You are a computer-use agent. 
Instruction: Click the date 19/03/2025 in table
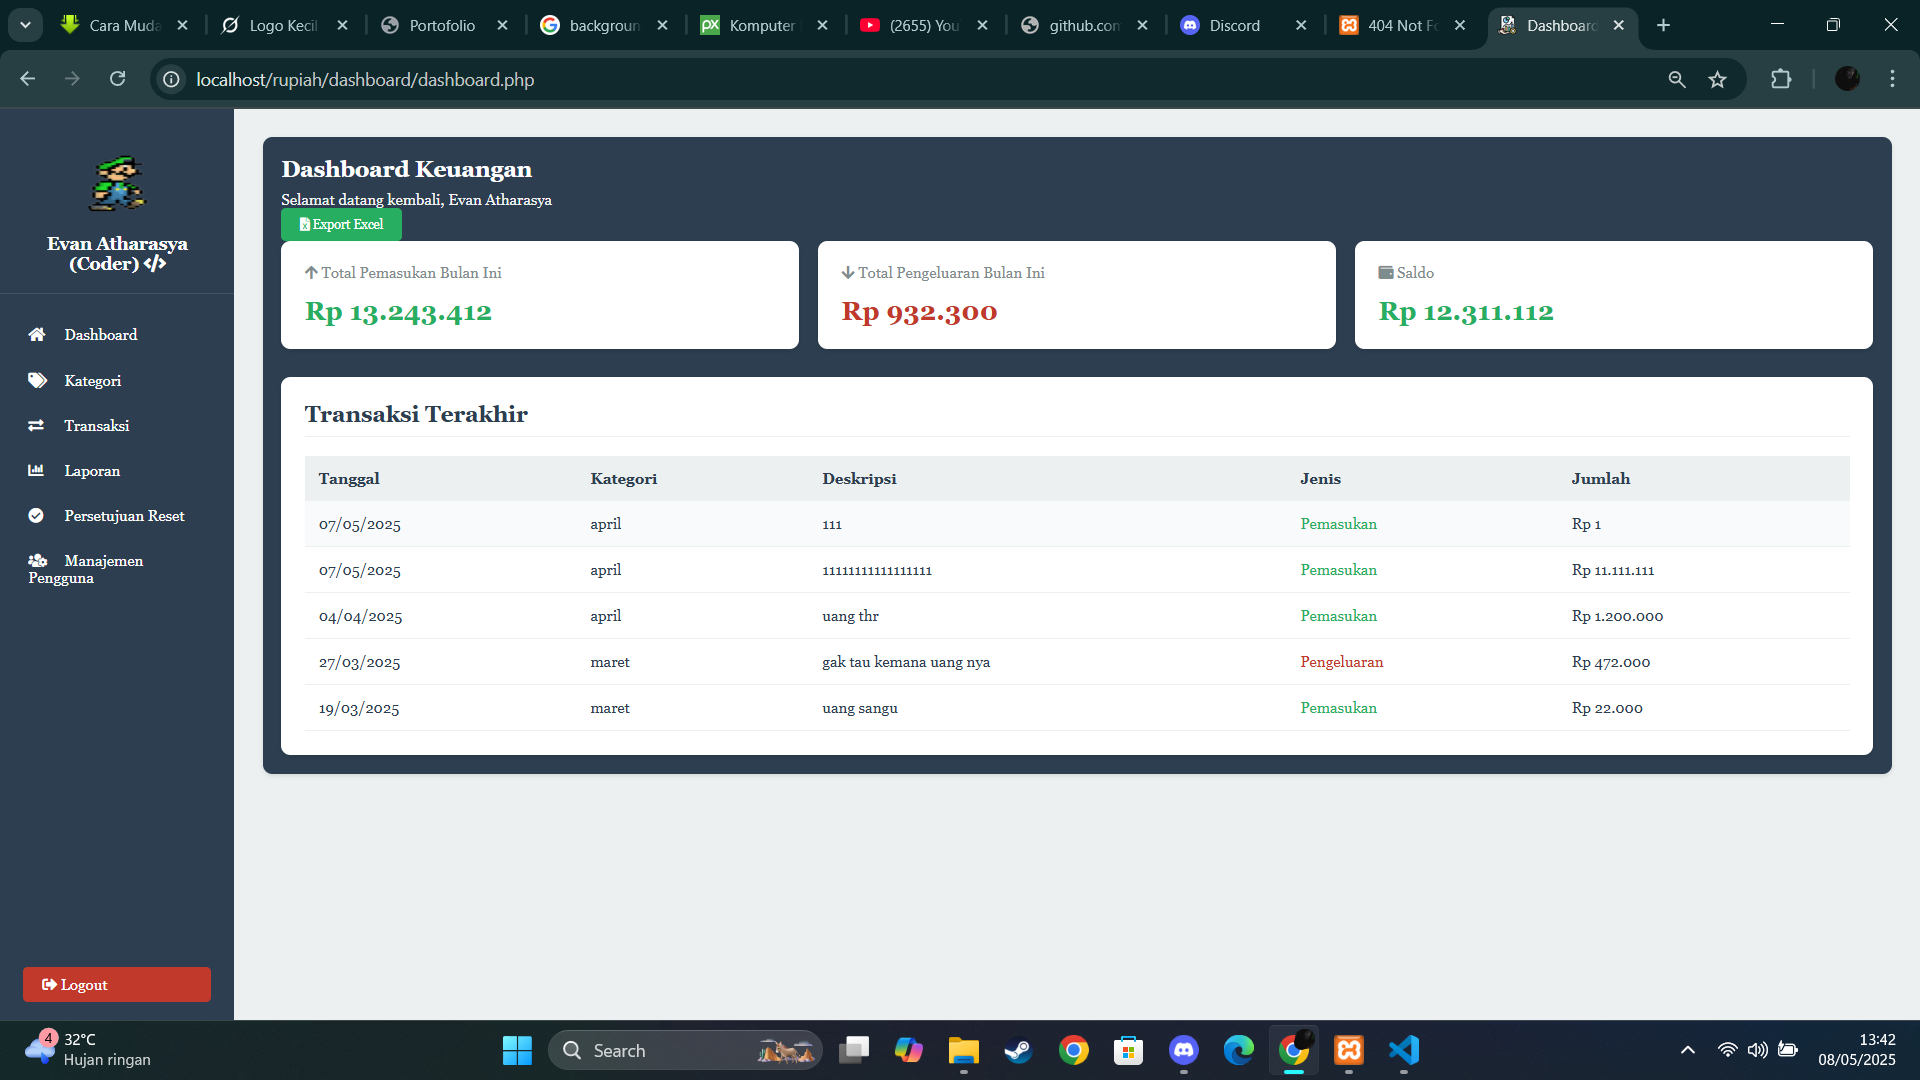point(358,708)
